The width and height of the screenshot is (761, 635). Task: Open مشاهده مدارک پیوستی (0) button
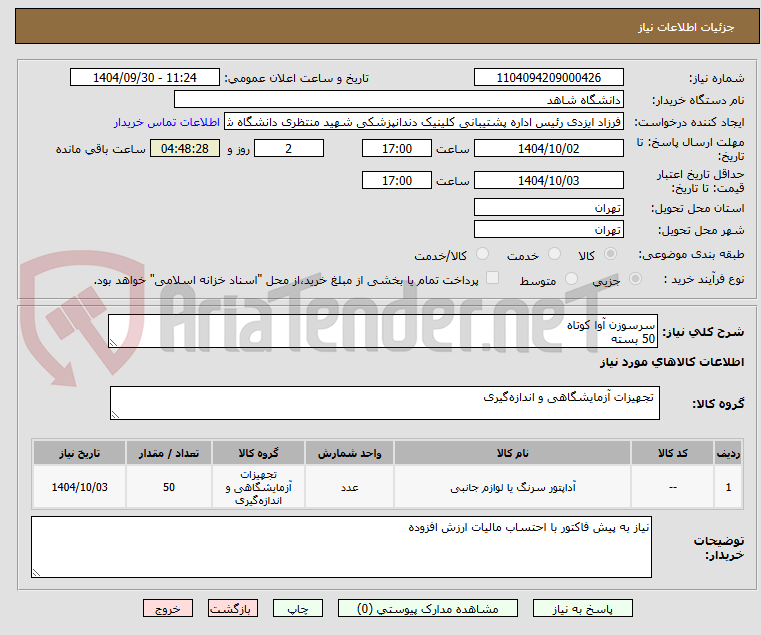pyautogui.click(x=428, y=608)
